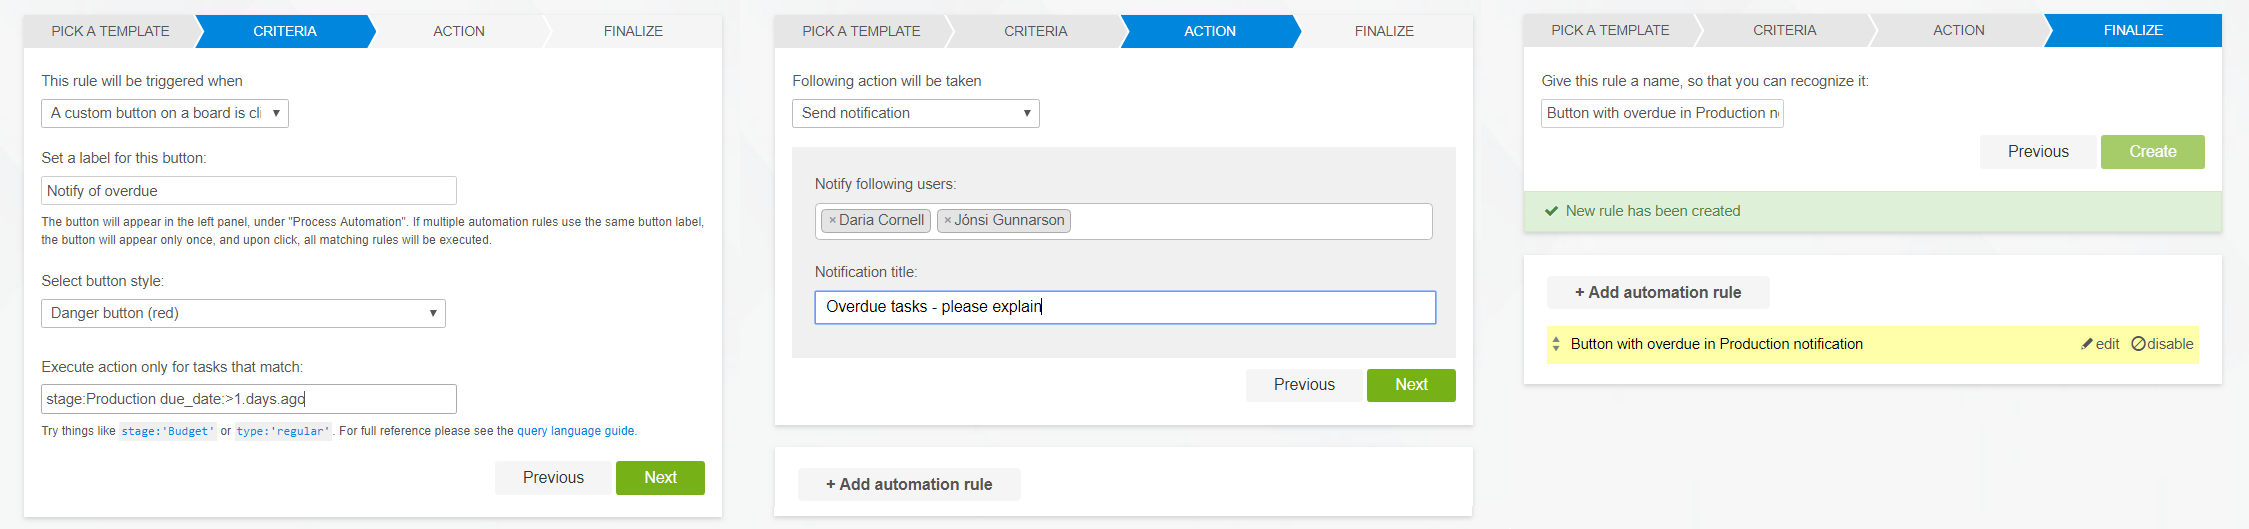Click the Notification title input field
The width and height of the screenshot is (2249, 529).
click(x=1124, y=307)
